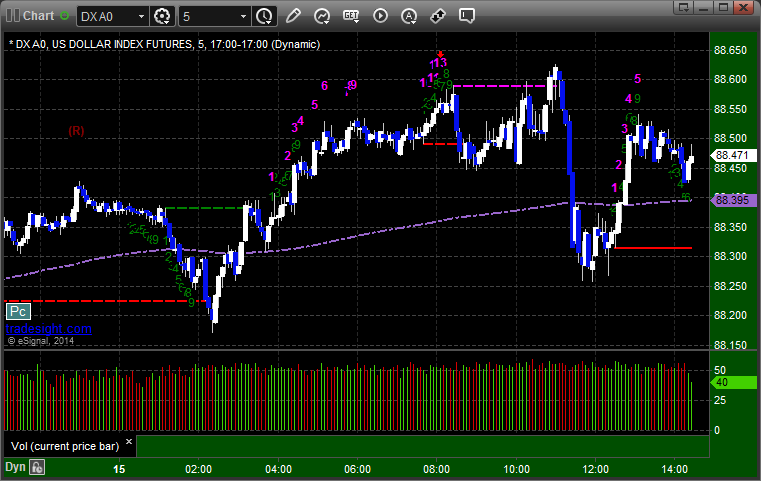
Task: Close the chart window
Action: 744,7
